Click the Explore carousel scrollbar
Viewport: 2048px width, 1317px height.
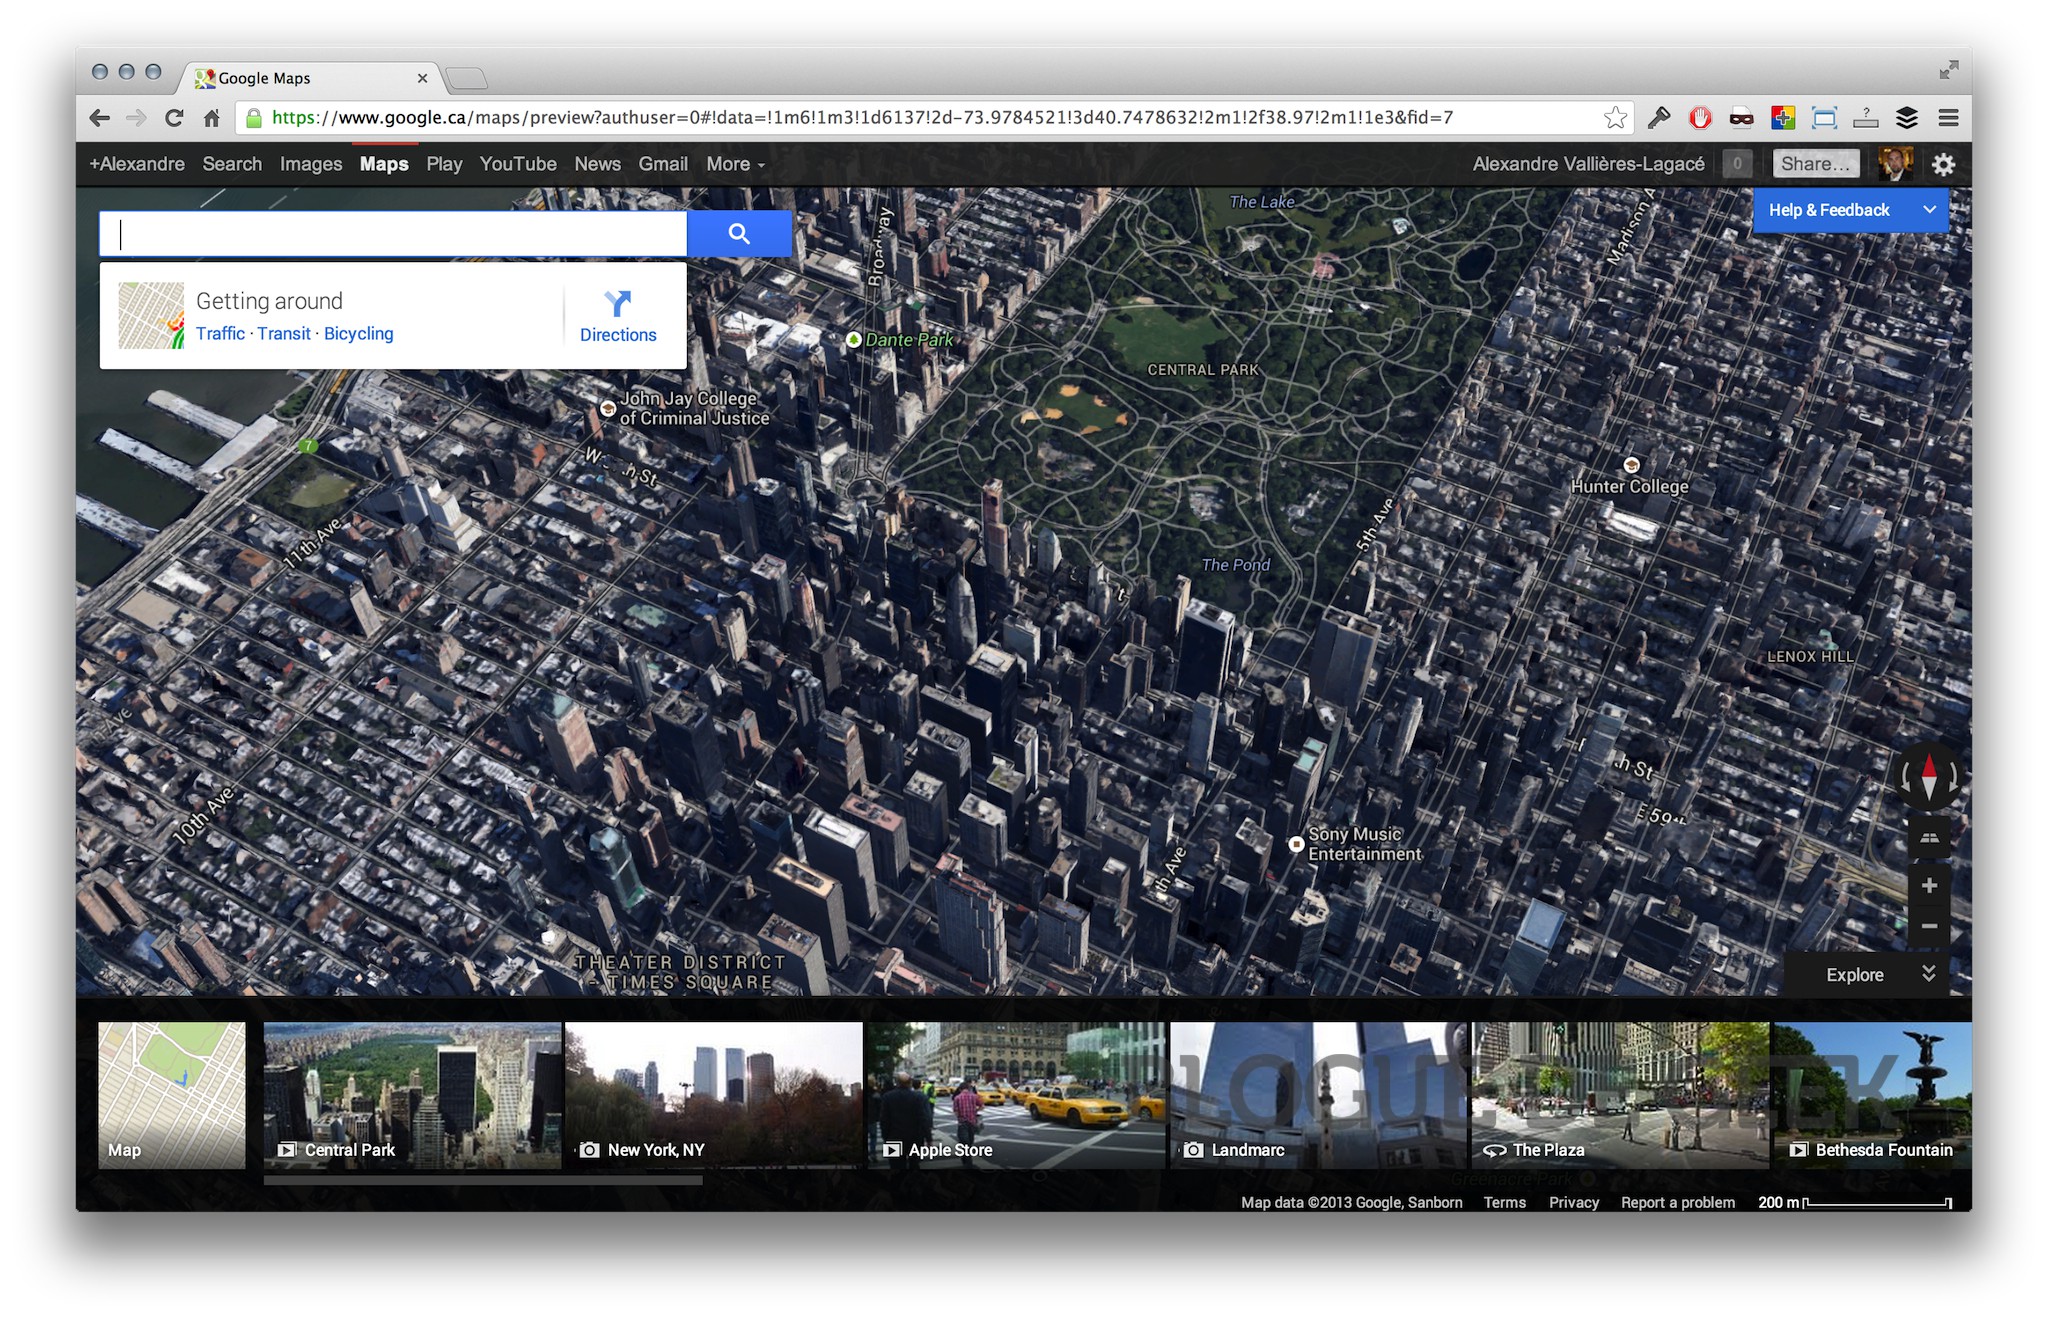483,1180
